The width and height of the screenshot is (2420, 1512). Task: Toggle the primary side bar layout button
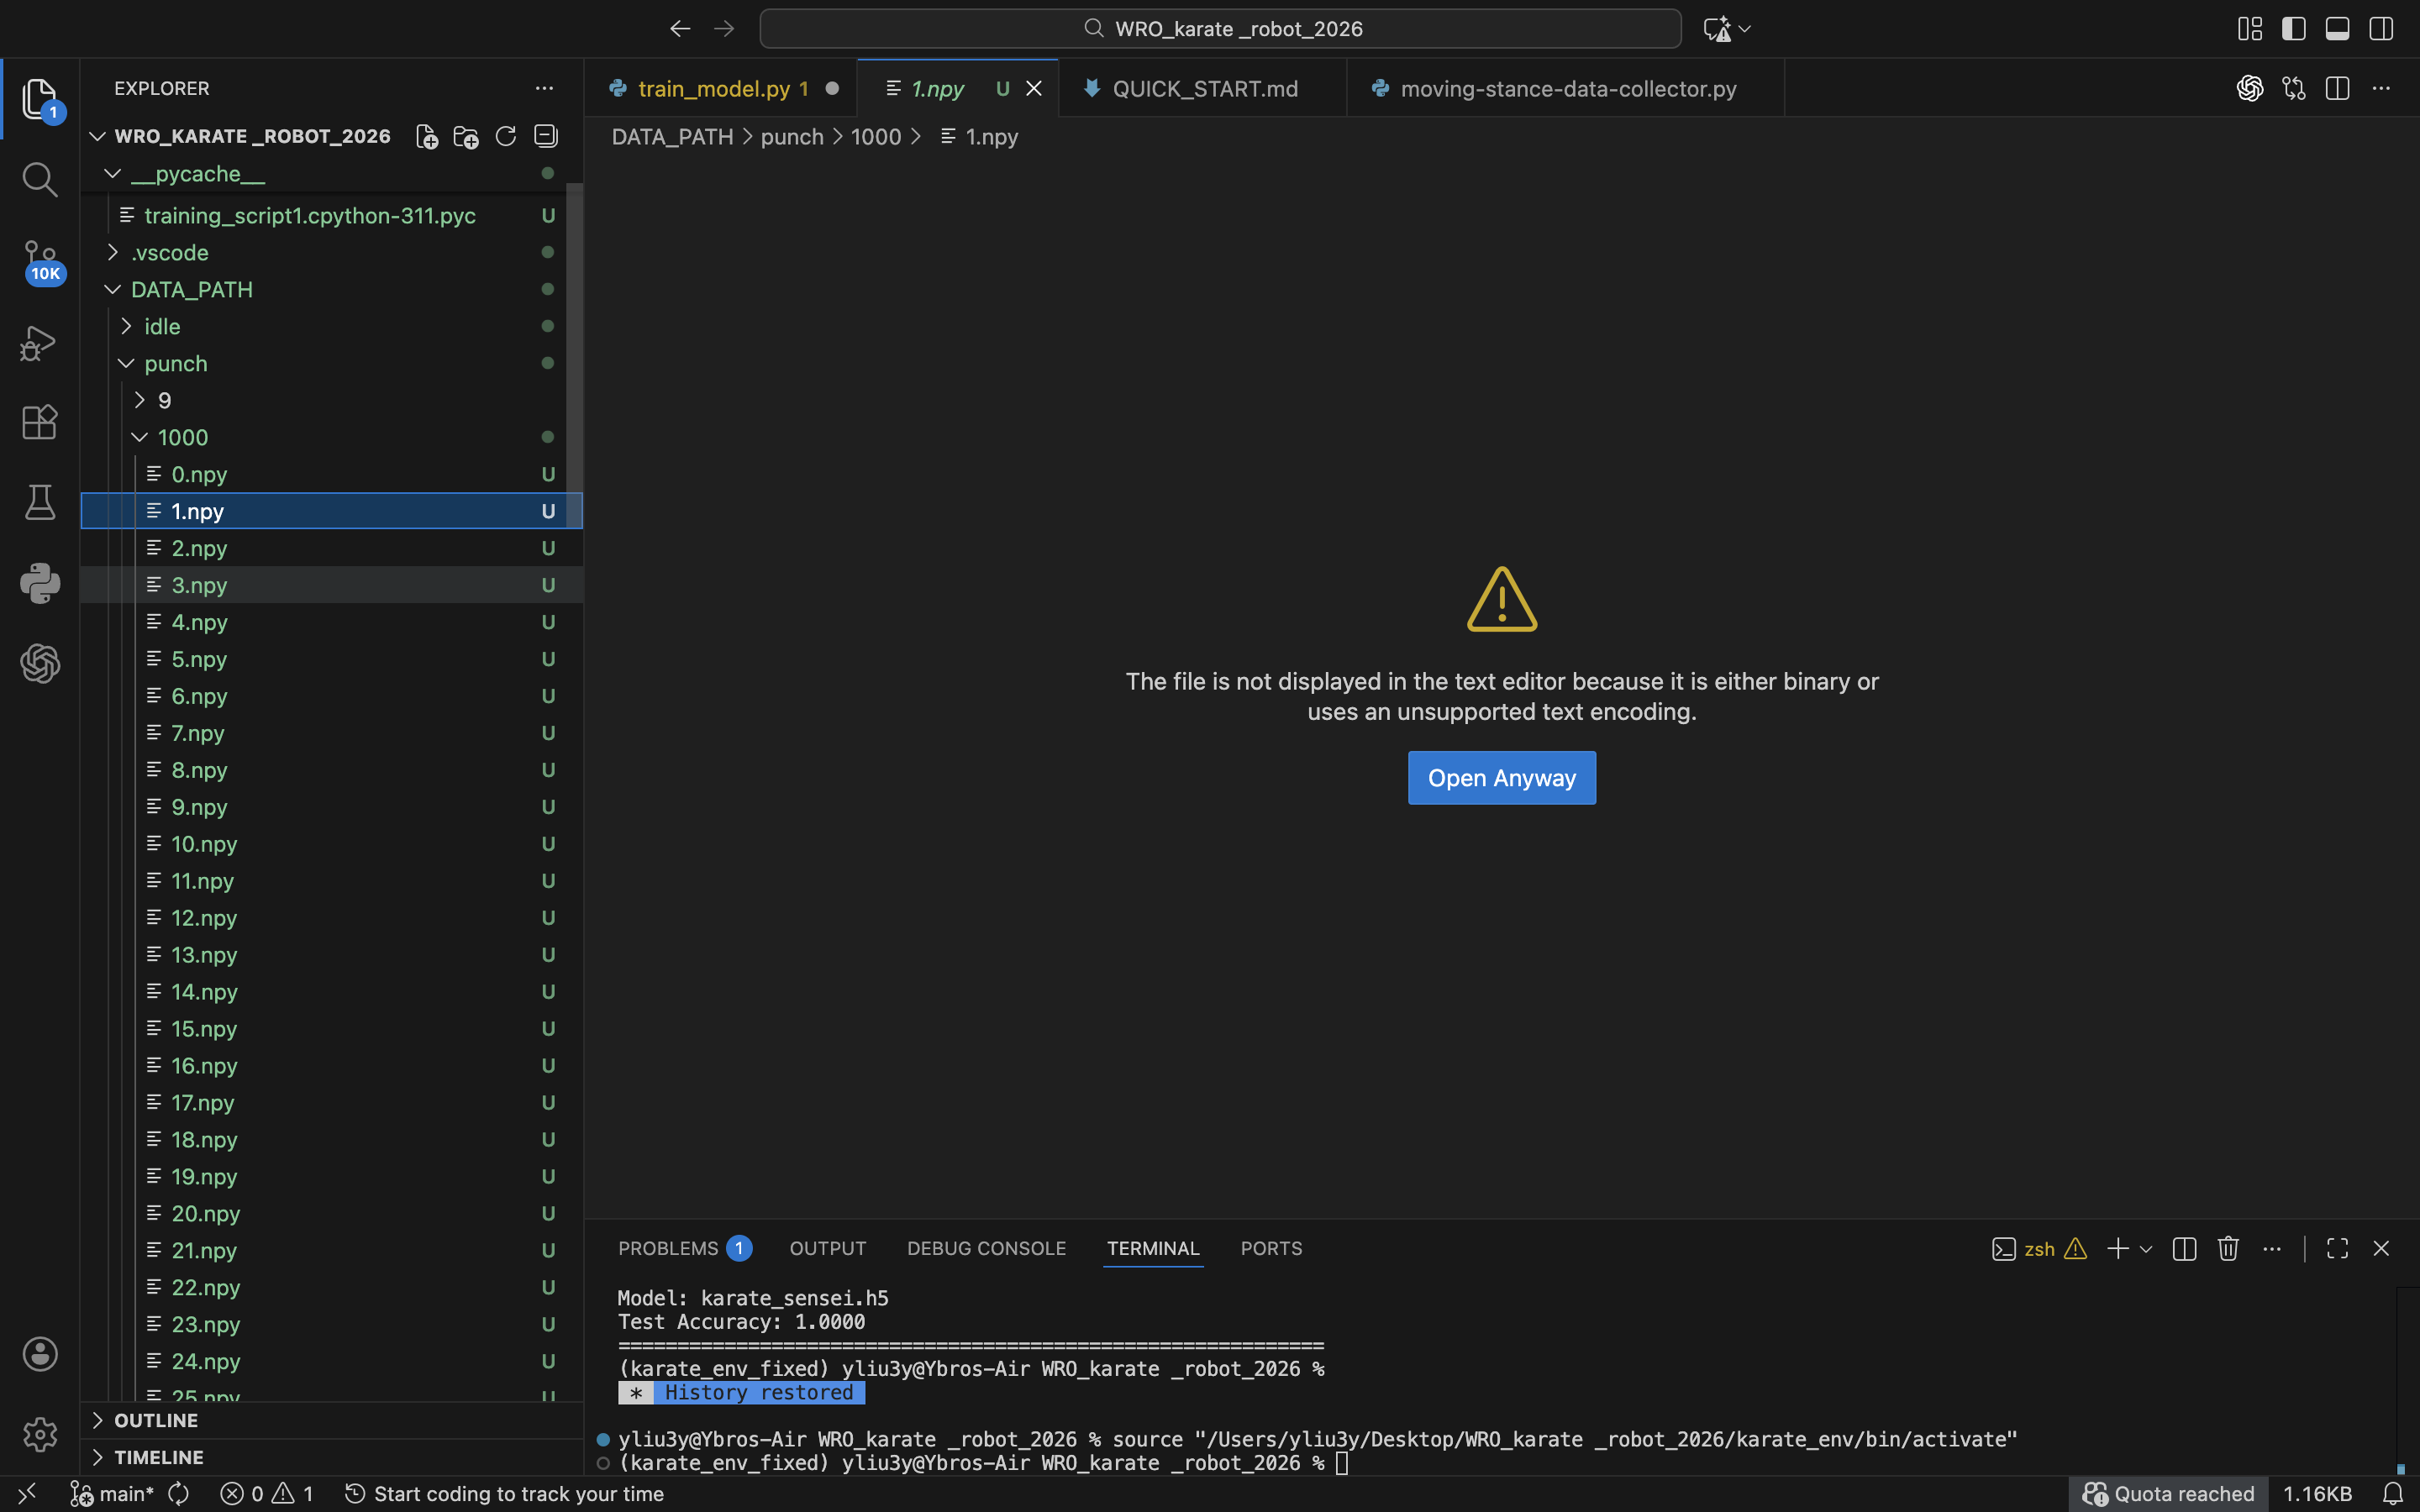coord(2293,29)
